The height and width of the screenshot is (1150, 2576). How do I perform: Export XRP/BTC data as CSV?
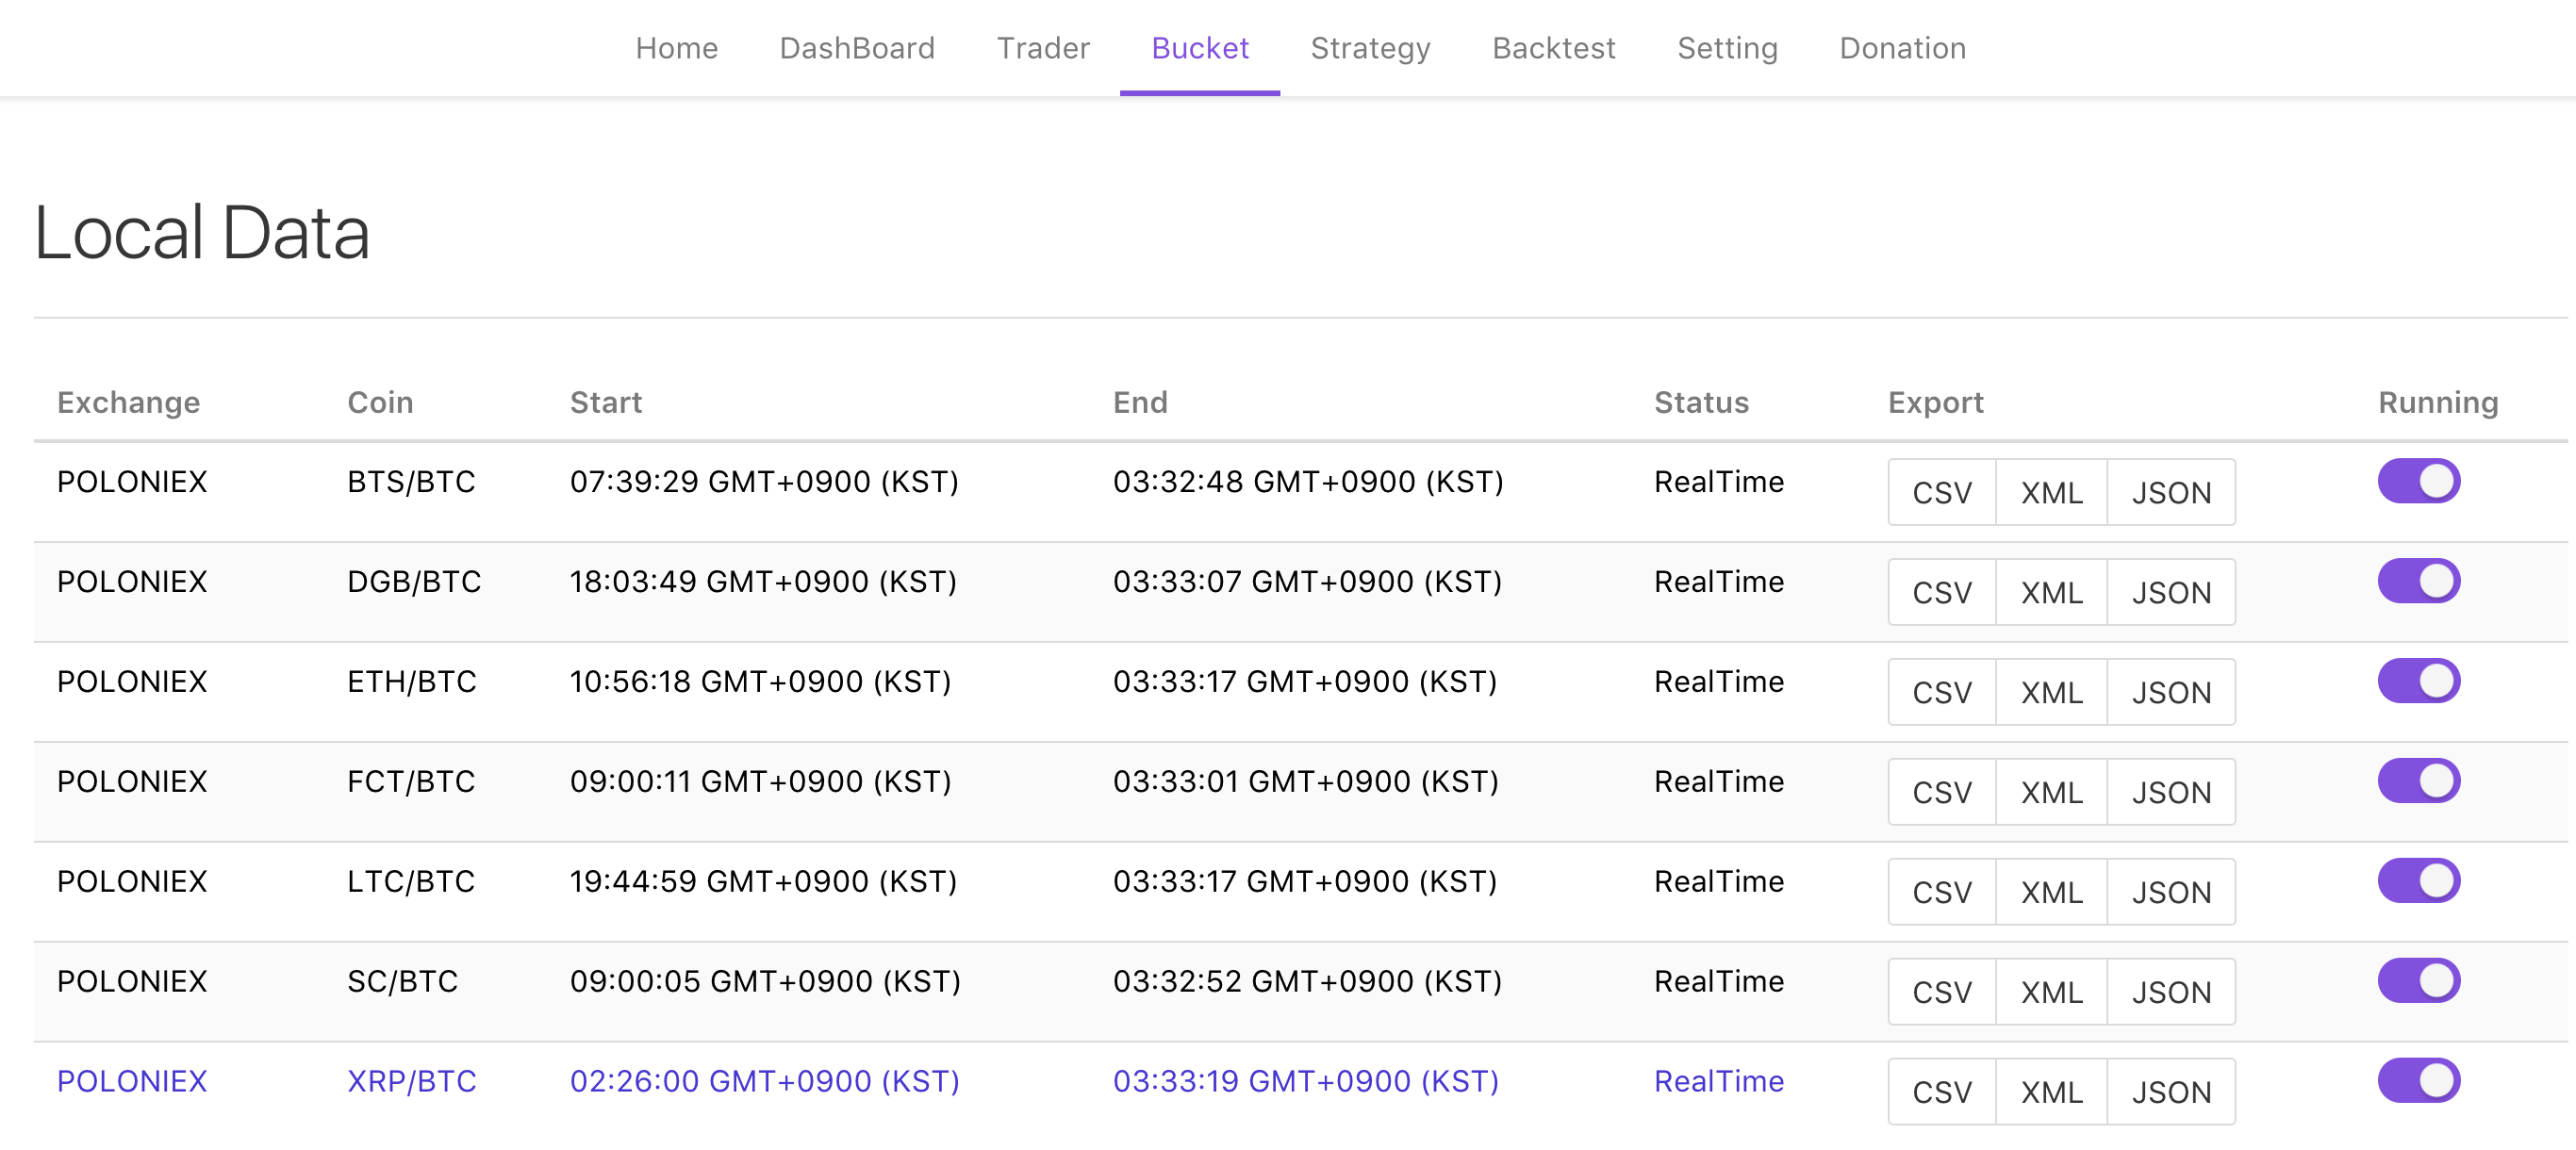(1942, 1092)
